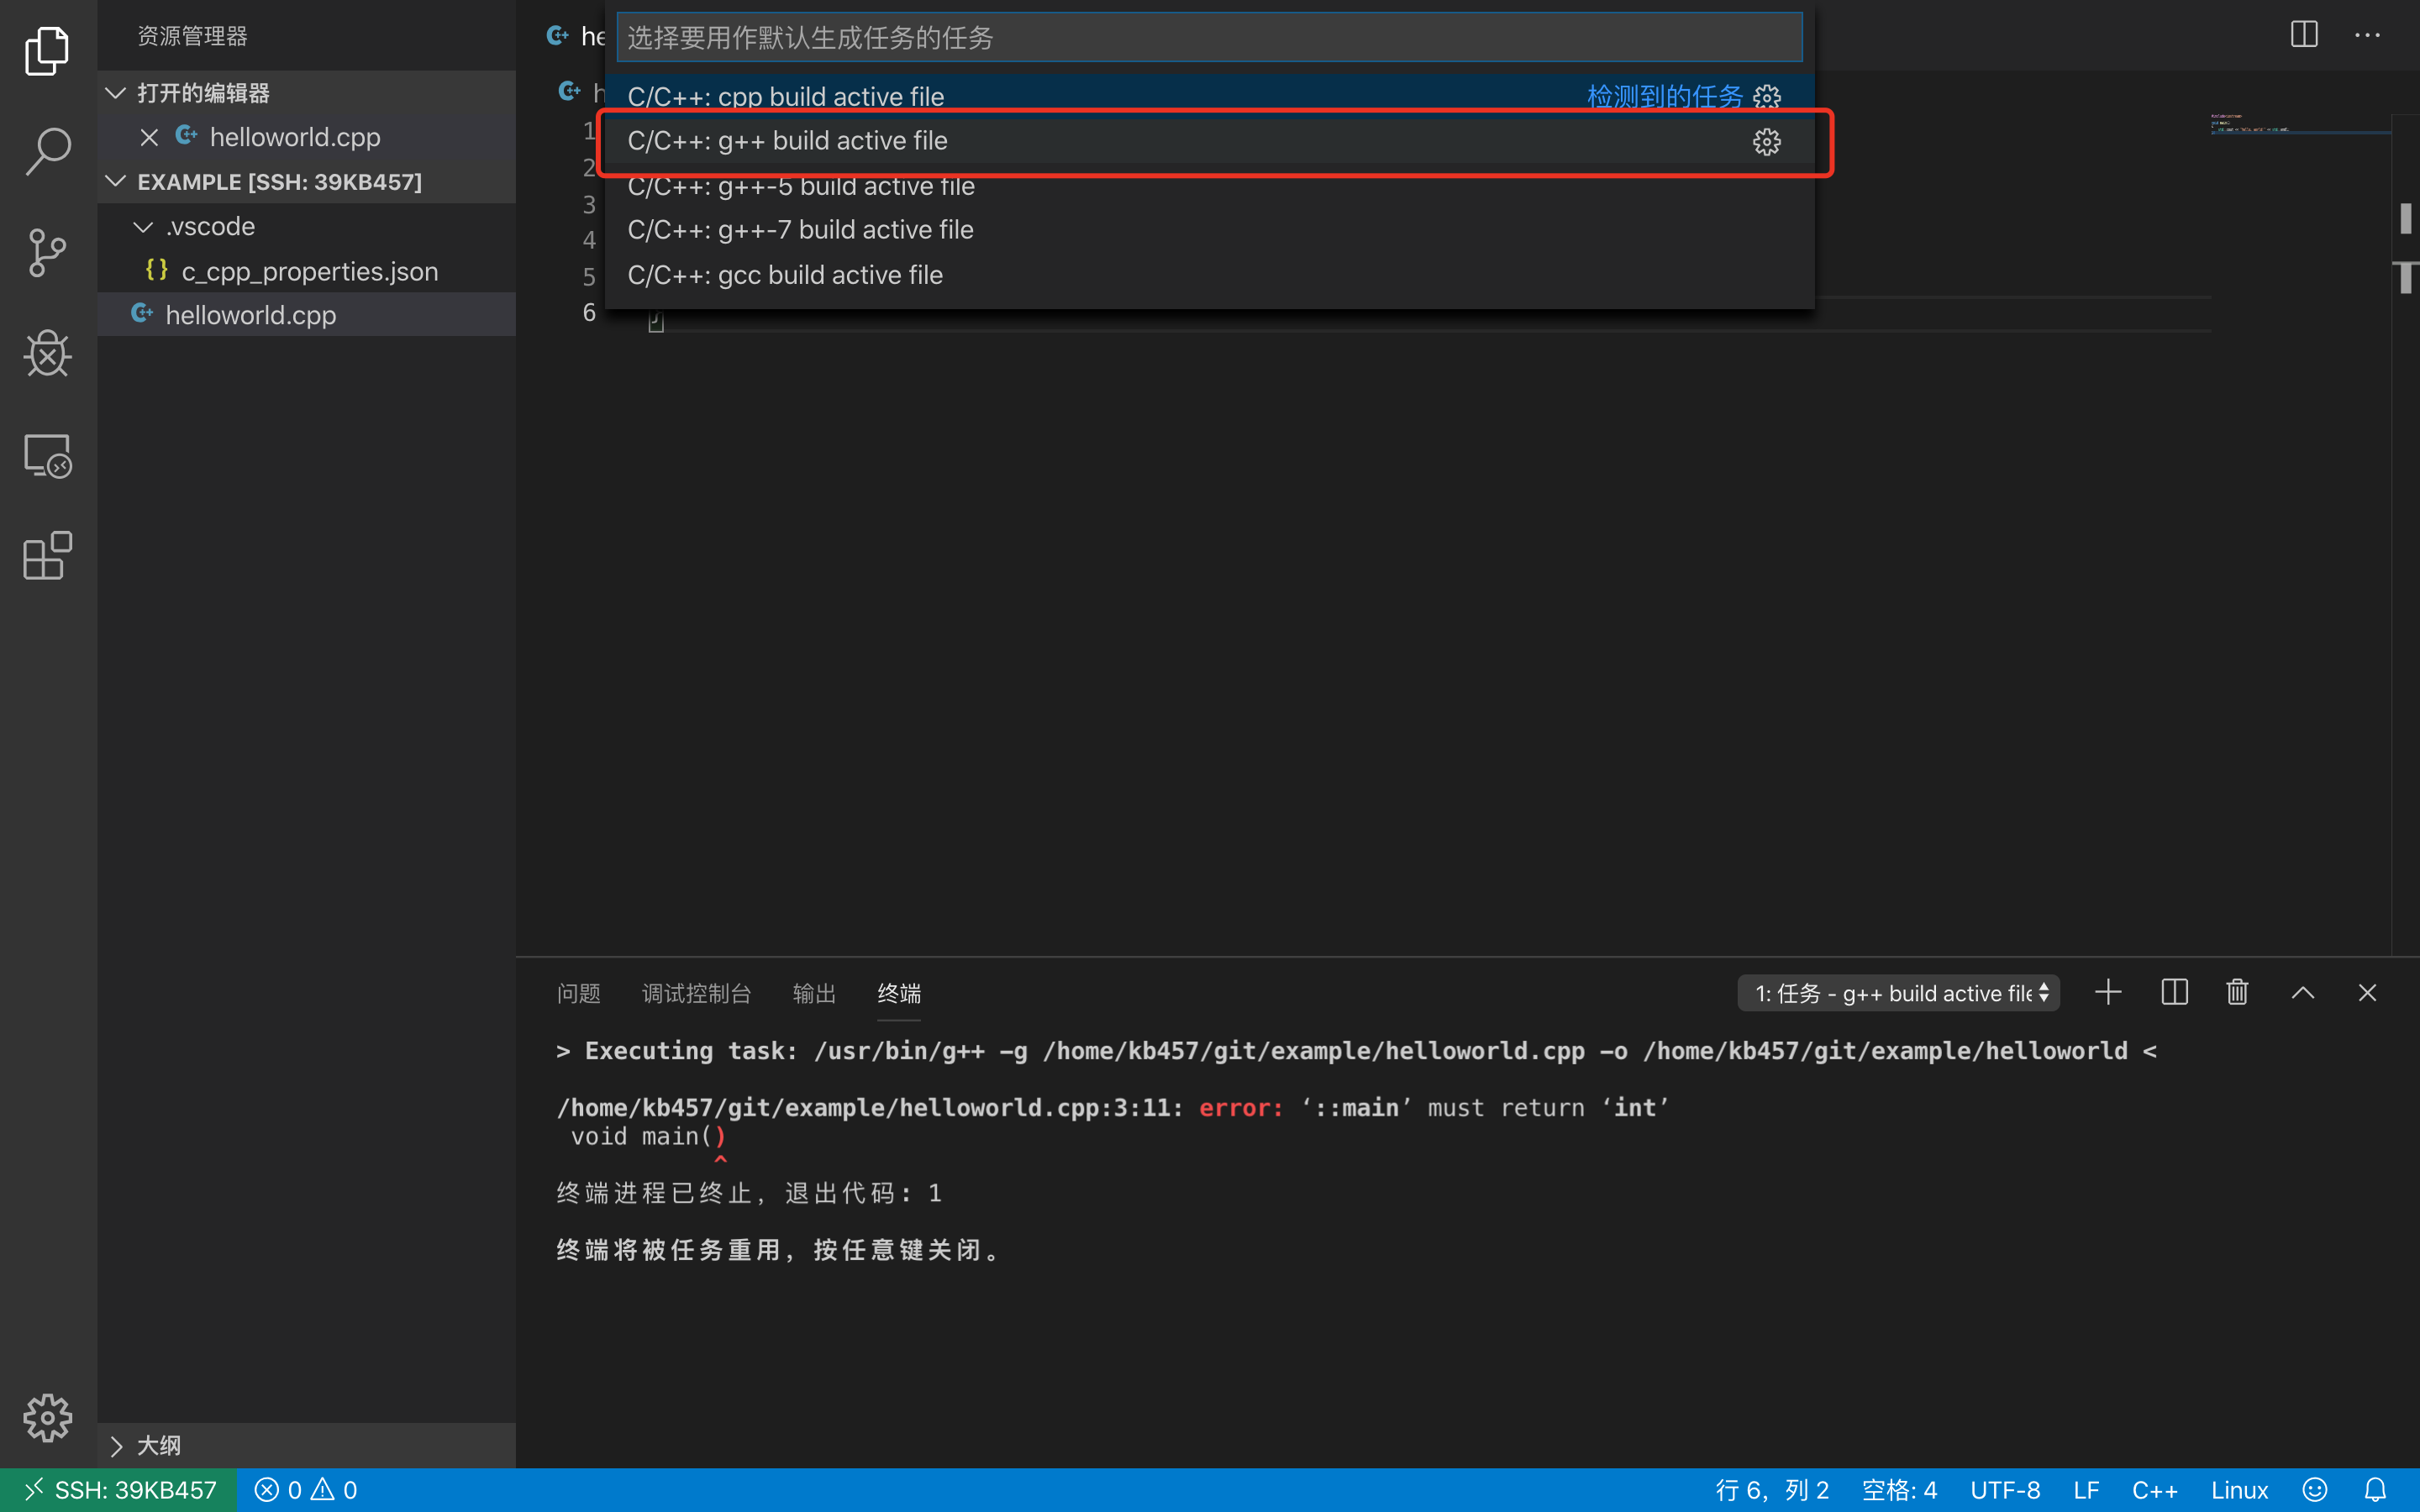Split the terminal panel
Viewport: 2420px width, 1512px height.
pyautogui.click(x=2174, y=992)
